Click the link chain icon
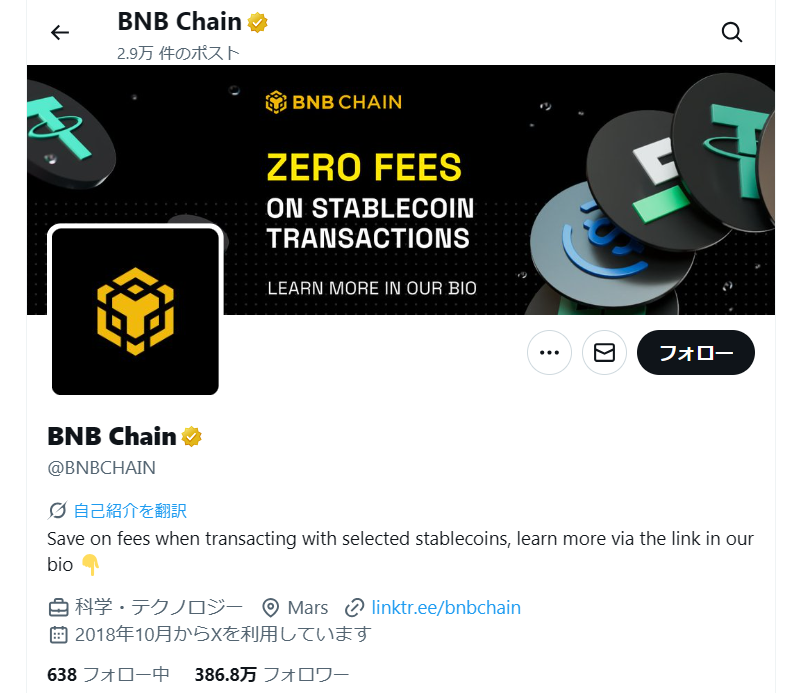This screenshot has width=800, height=693. [x=354, y=608]
